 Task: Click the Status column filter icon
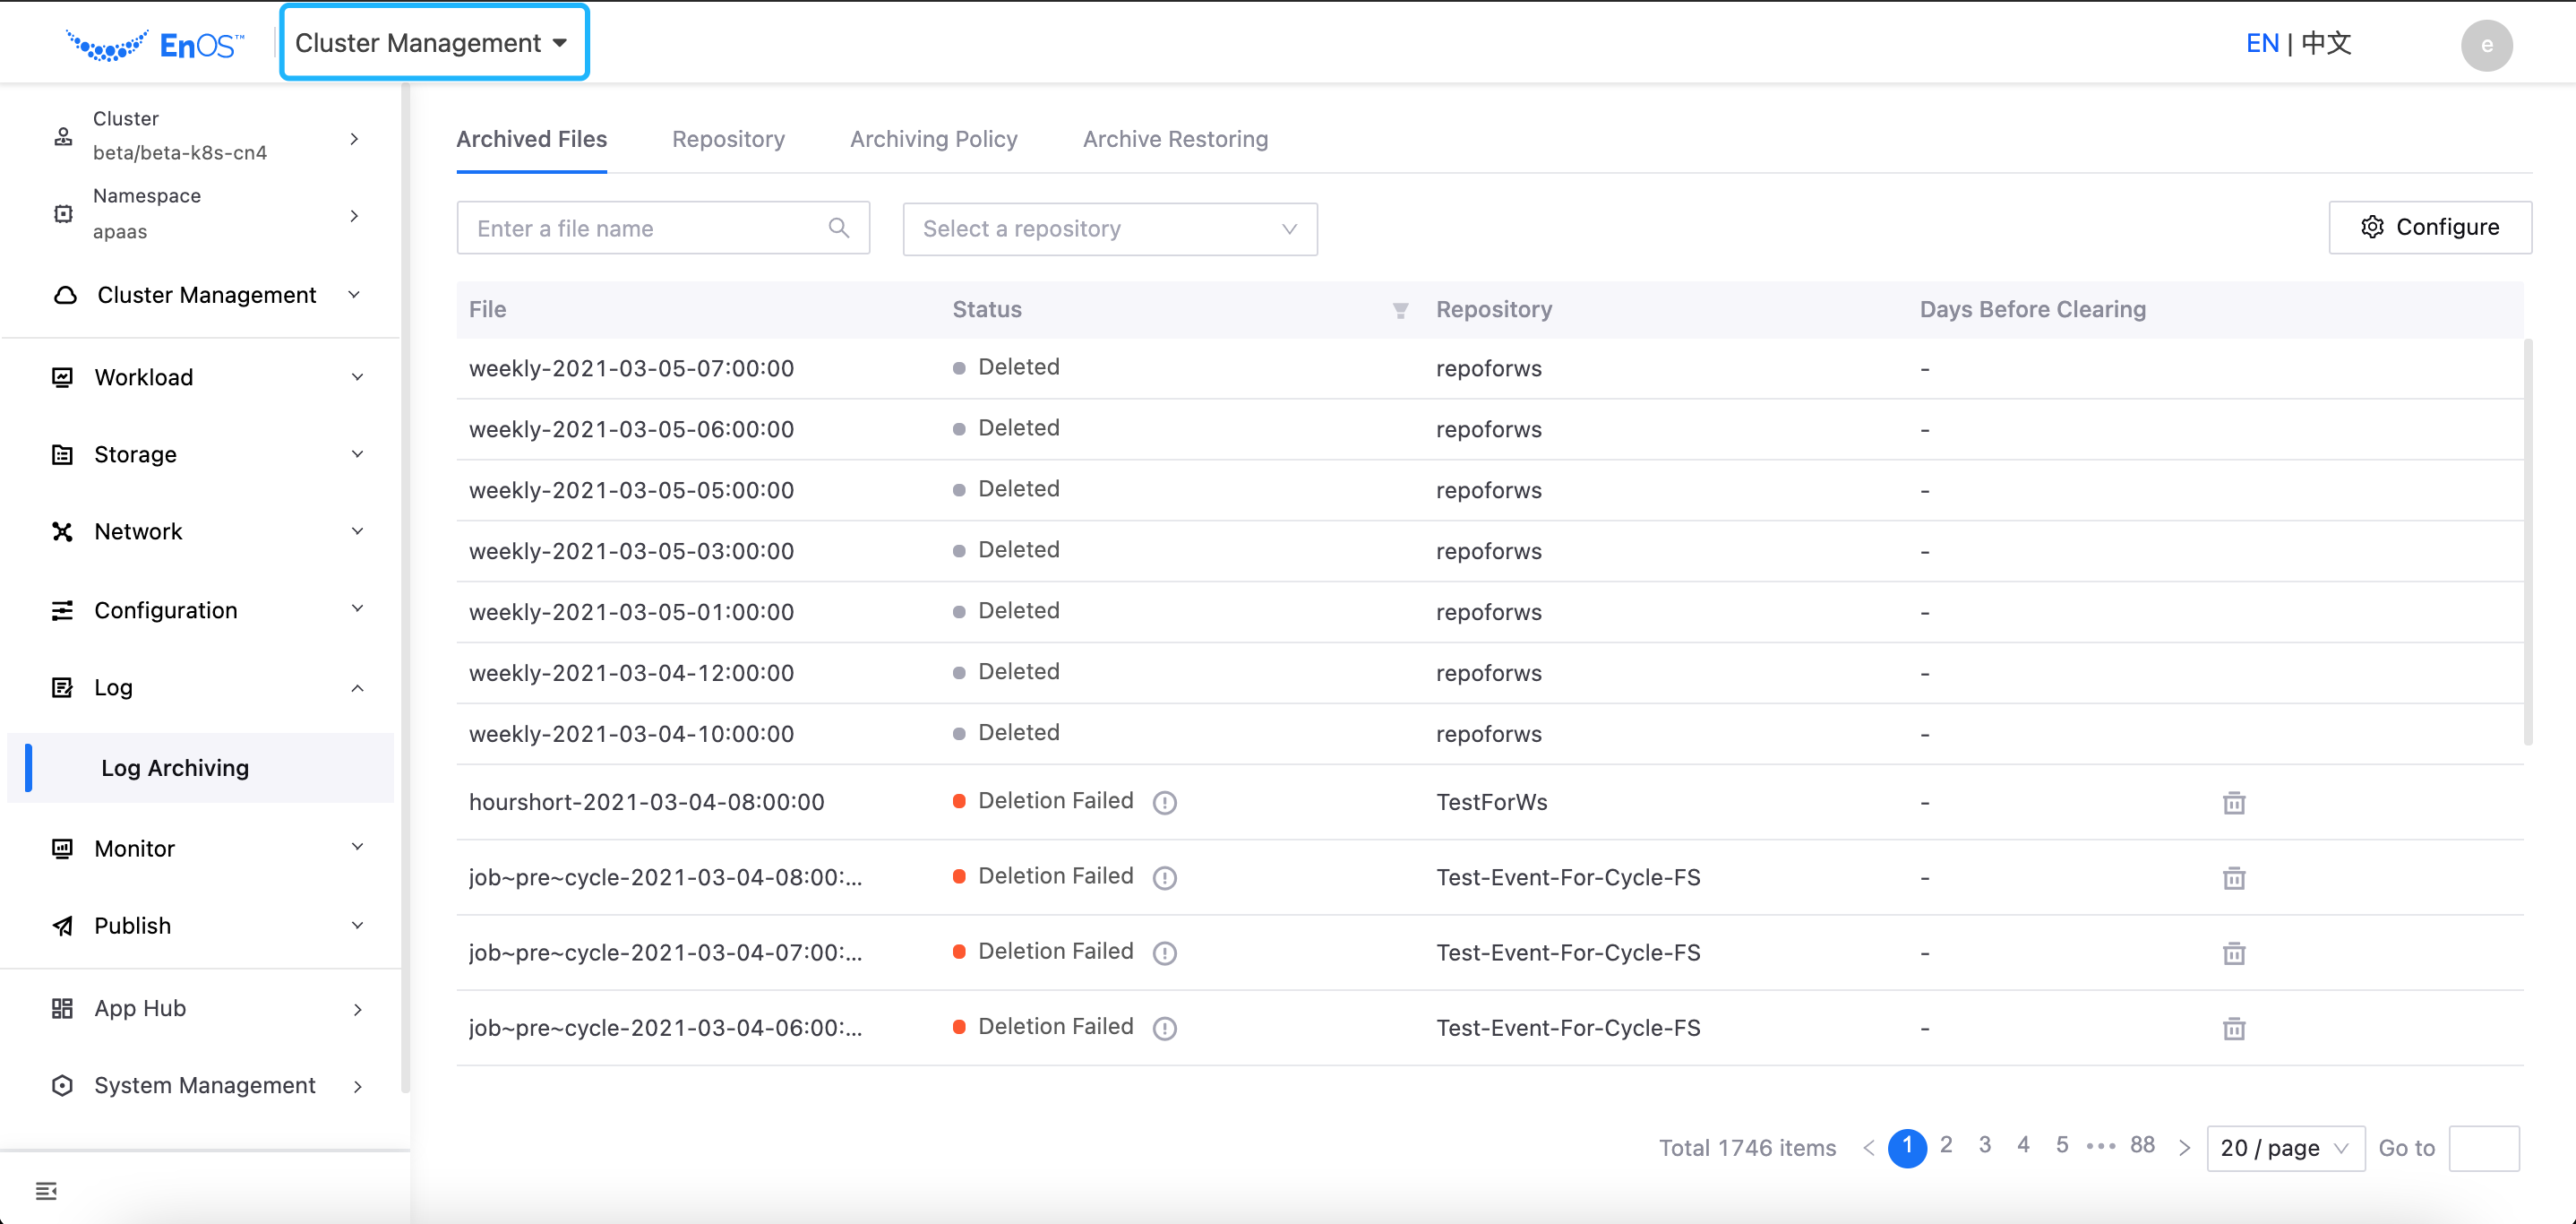pyautogui.click(x=1400, y=311)
